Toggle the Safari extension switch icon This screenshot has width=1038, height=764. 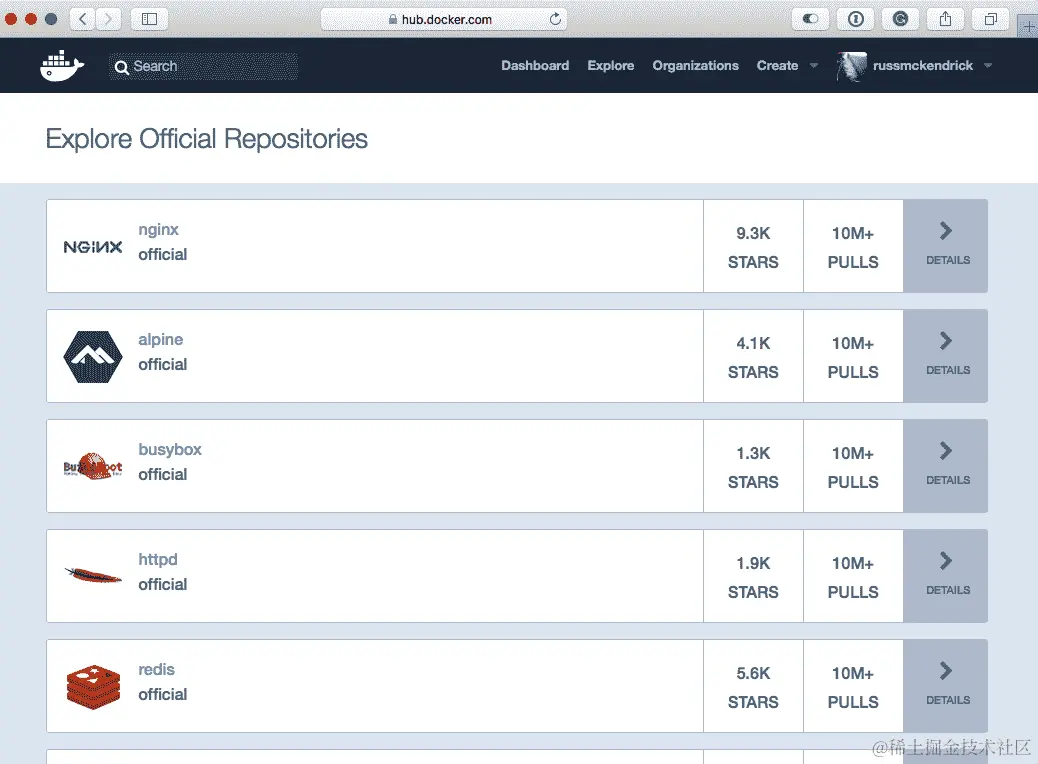pyautogui.click(x=810, y=19)
